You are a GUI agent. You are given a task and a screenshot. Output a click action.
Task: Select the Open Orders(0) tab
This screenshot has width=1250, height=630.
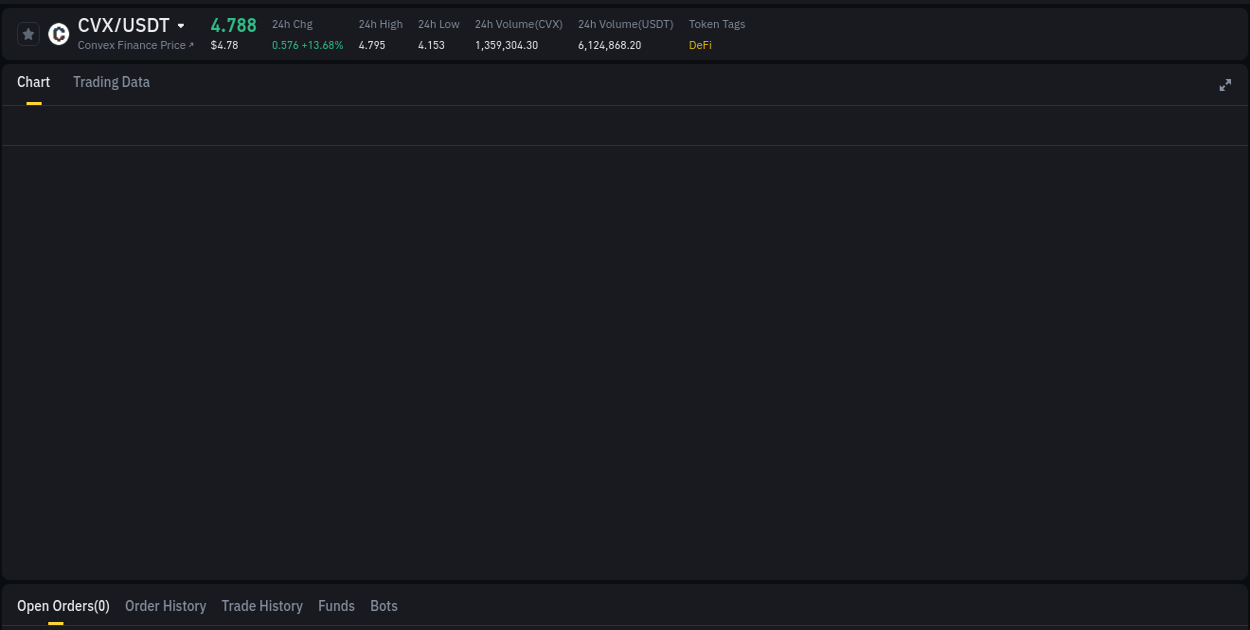[63, 605]
